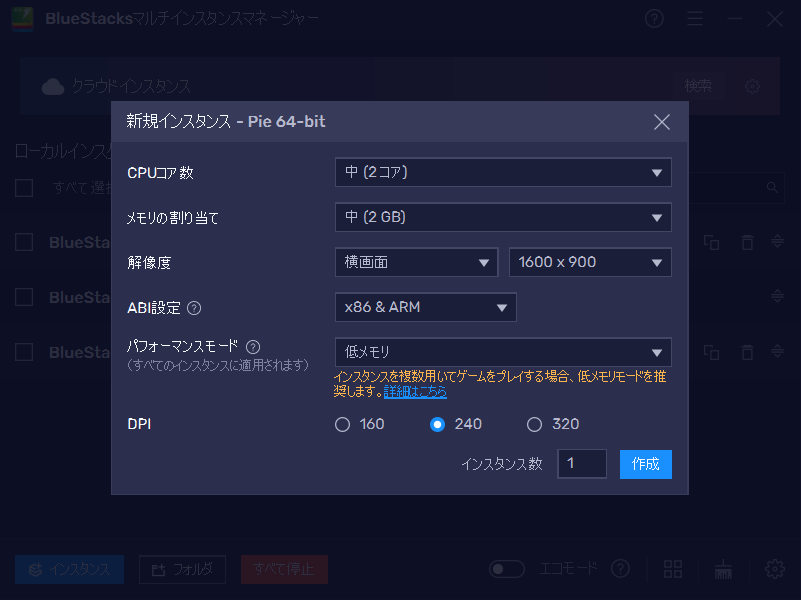Click the 作成 create button

[x=646, y=464]
